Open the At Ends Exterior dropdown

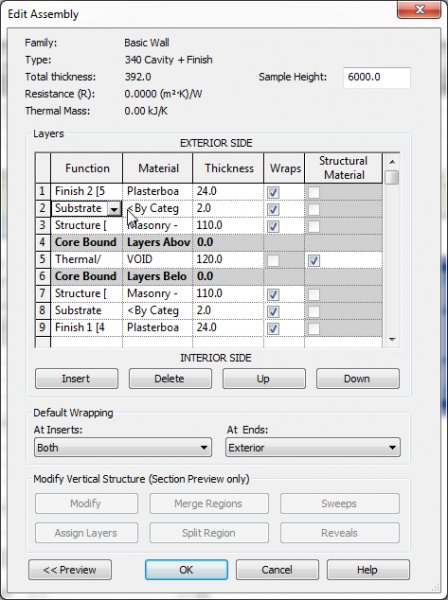(x=313, y=447)
